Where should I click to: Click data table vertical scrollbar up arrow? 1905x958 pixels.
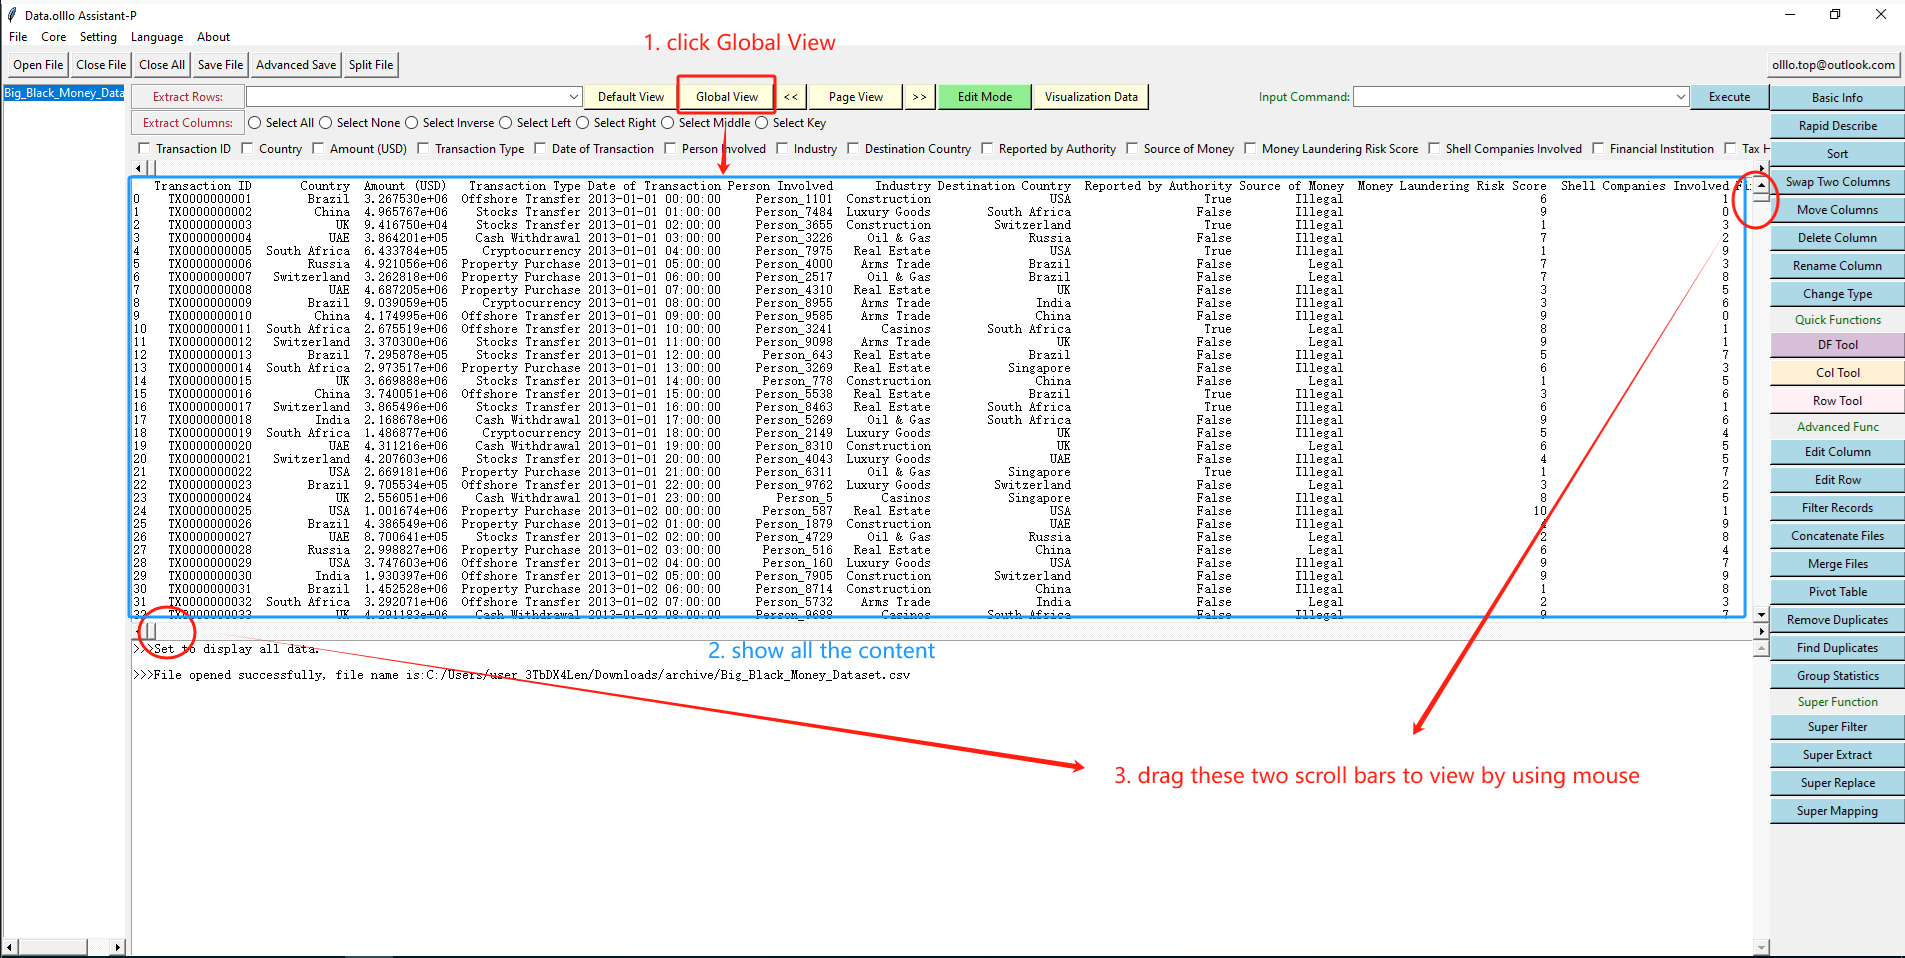tap(1761, 185)
